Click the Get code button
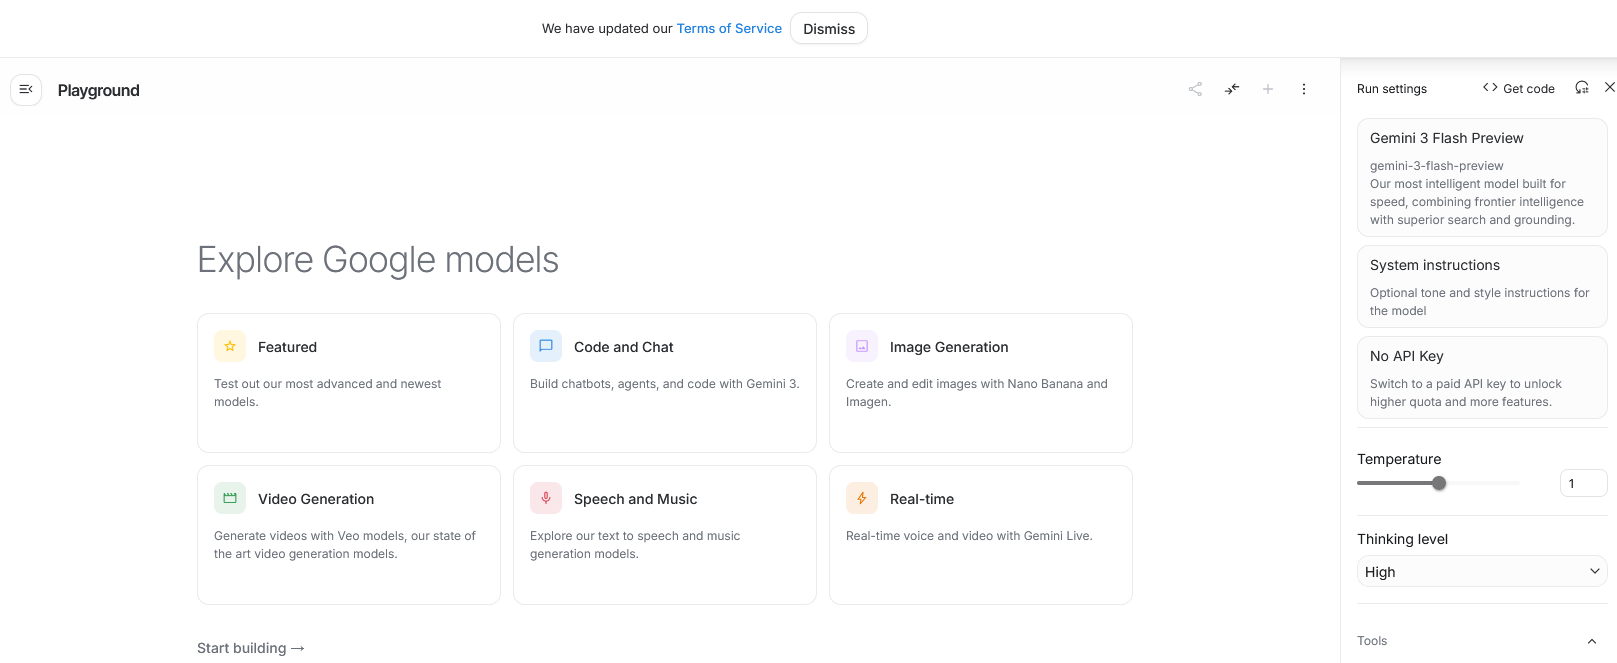Image resolution: width=1617 pixels, height=663 pixels. pyautogui.click(x=1518, y=88)
